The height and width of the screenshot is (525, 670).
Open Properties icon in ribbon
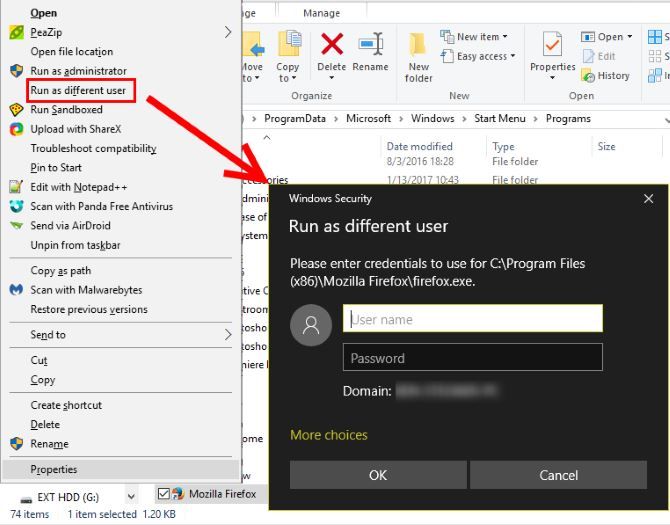(552, 46)
